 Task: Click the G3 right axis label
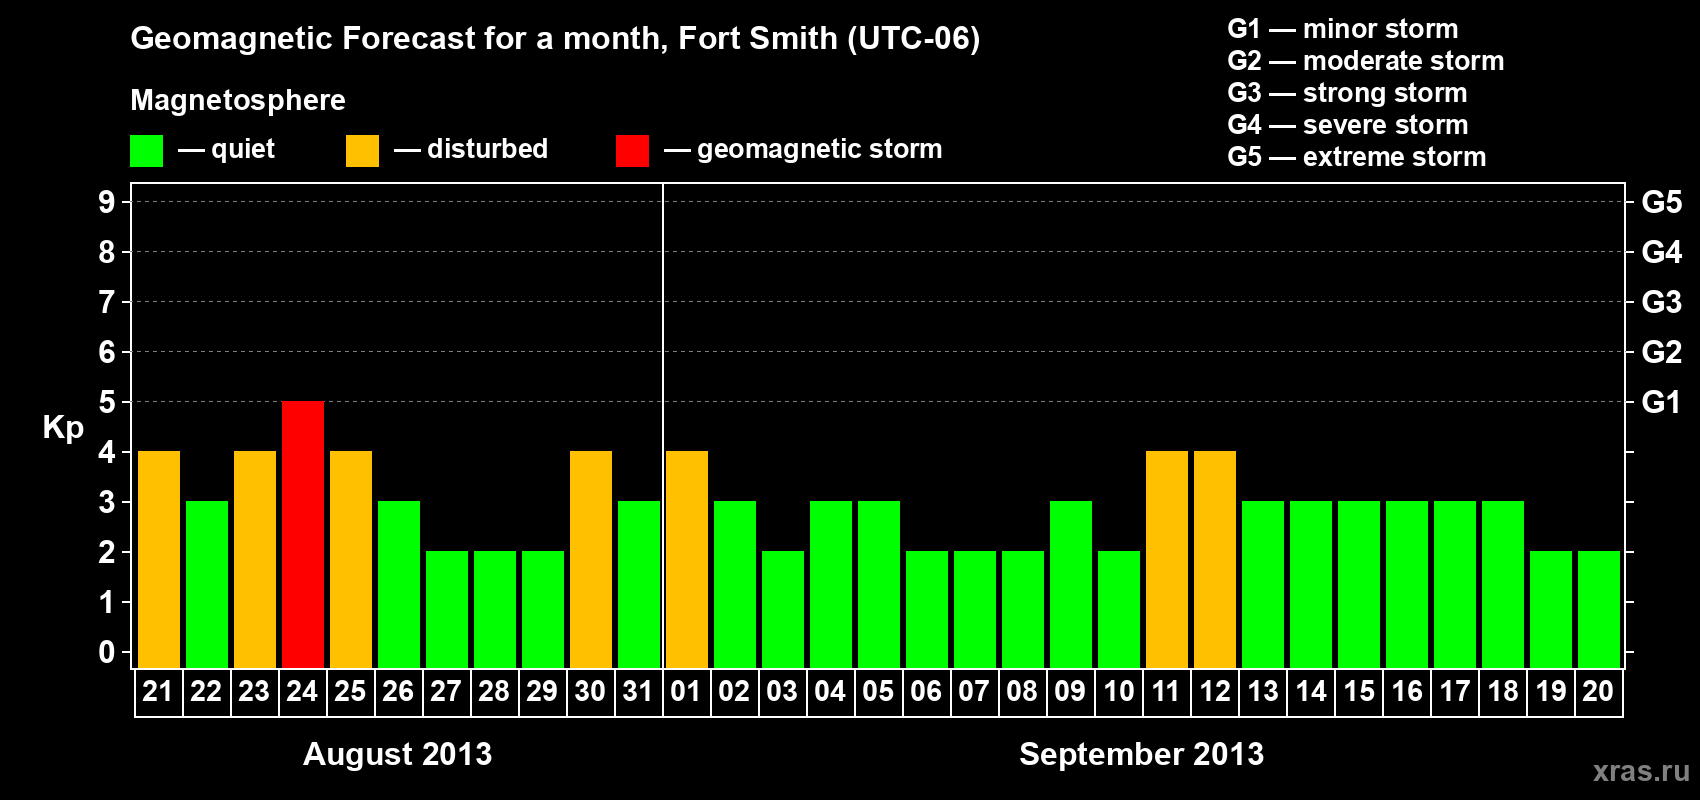[1661, 302]
